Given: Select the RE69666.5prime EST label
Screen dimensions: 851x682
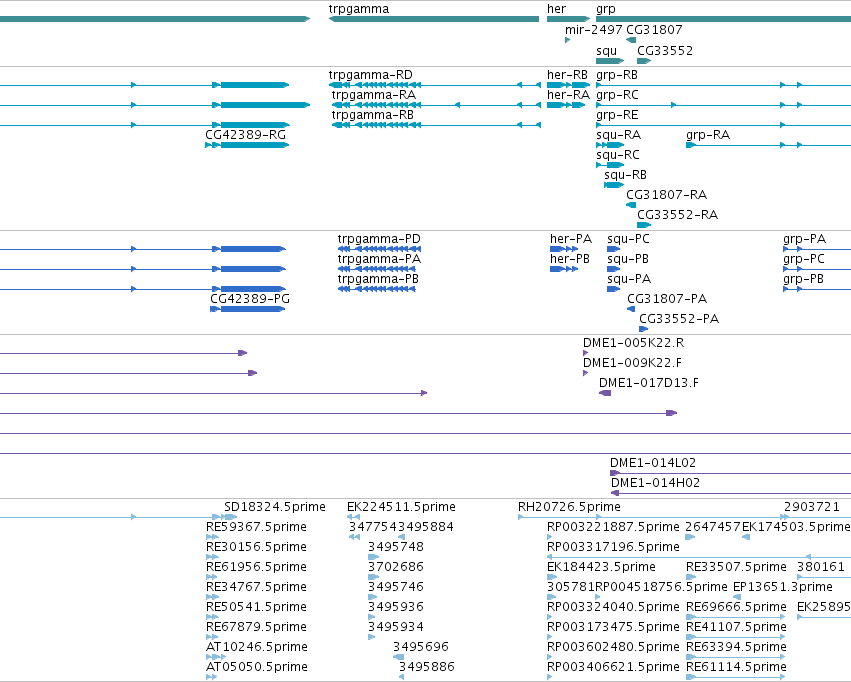Looking at the screenshot, I should [x=736, y=608].
